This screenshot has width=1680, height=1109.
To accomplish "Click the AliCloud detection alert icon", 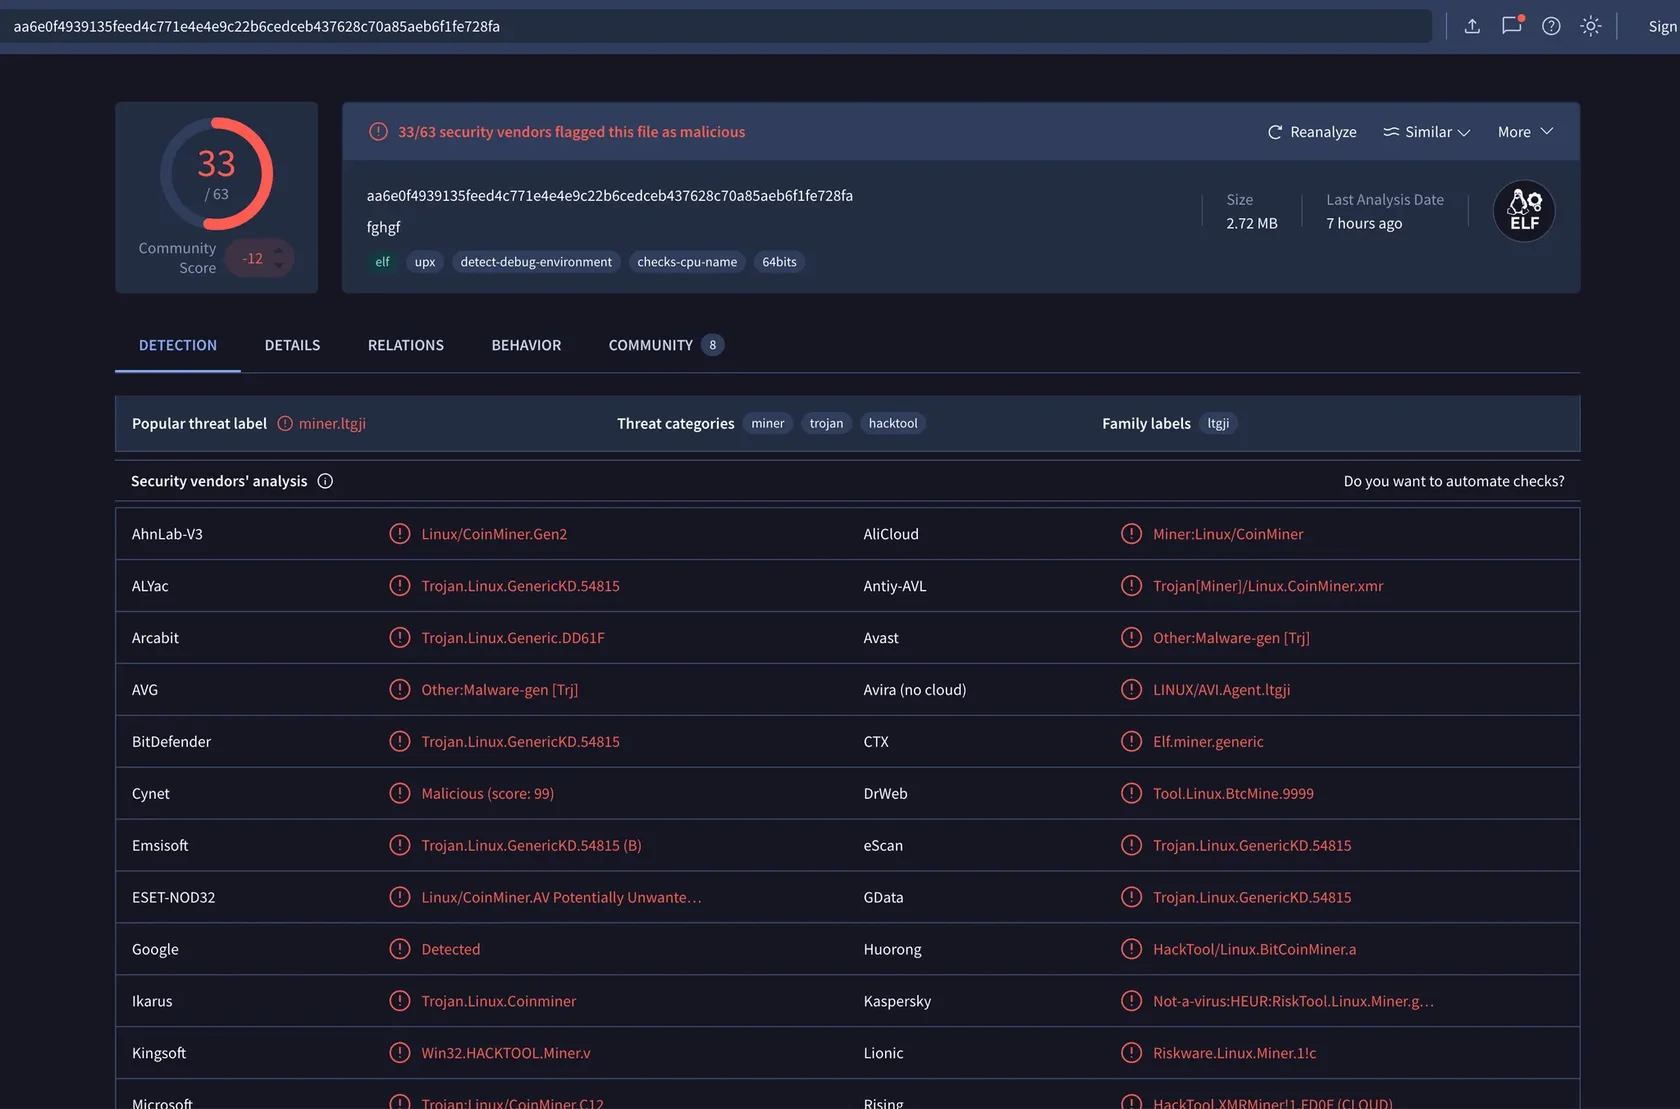I will tap(1131, 534).
